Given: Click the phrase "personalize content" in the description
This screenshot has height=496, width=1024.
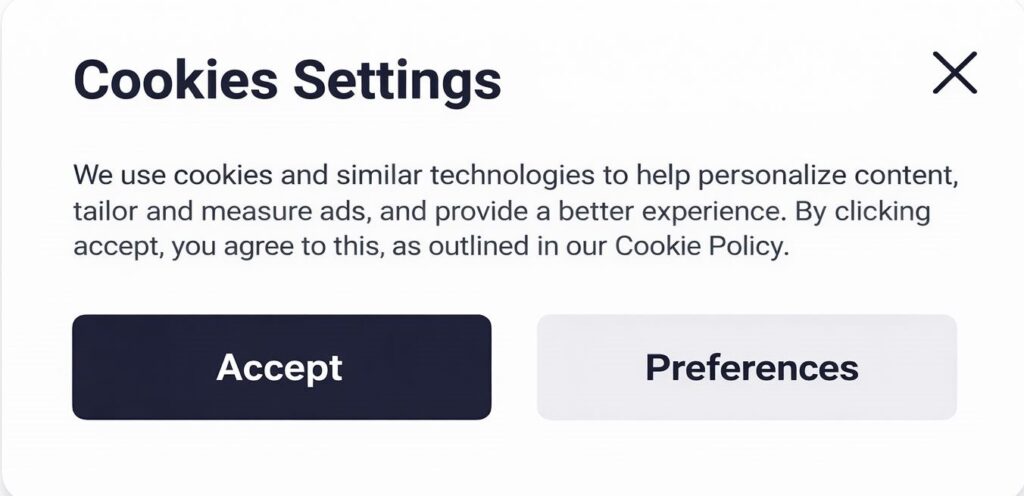Looking at the screenshot, I should pyautogui.click(x=828, y=176).
